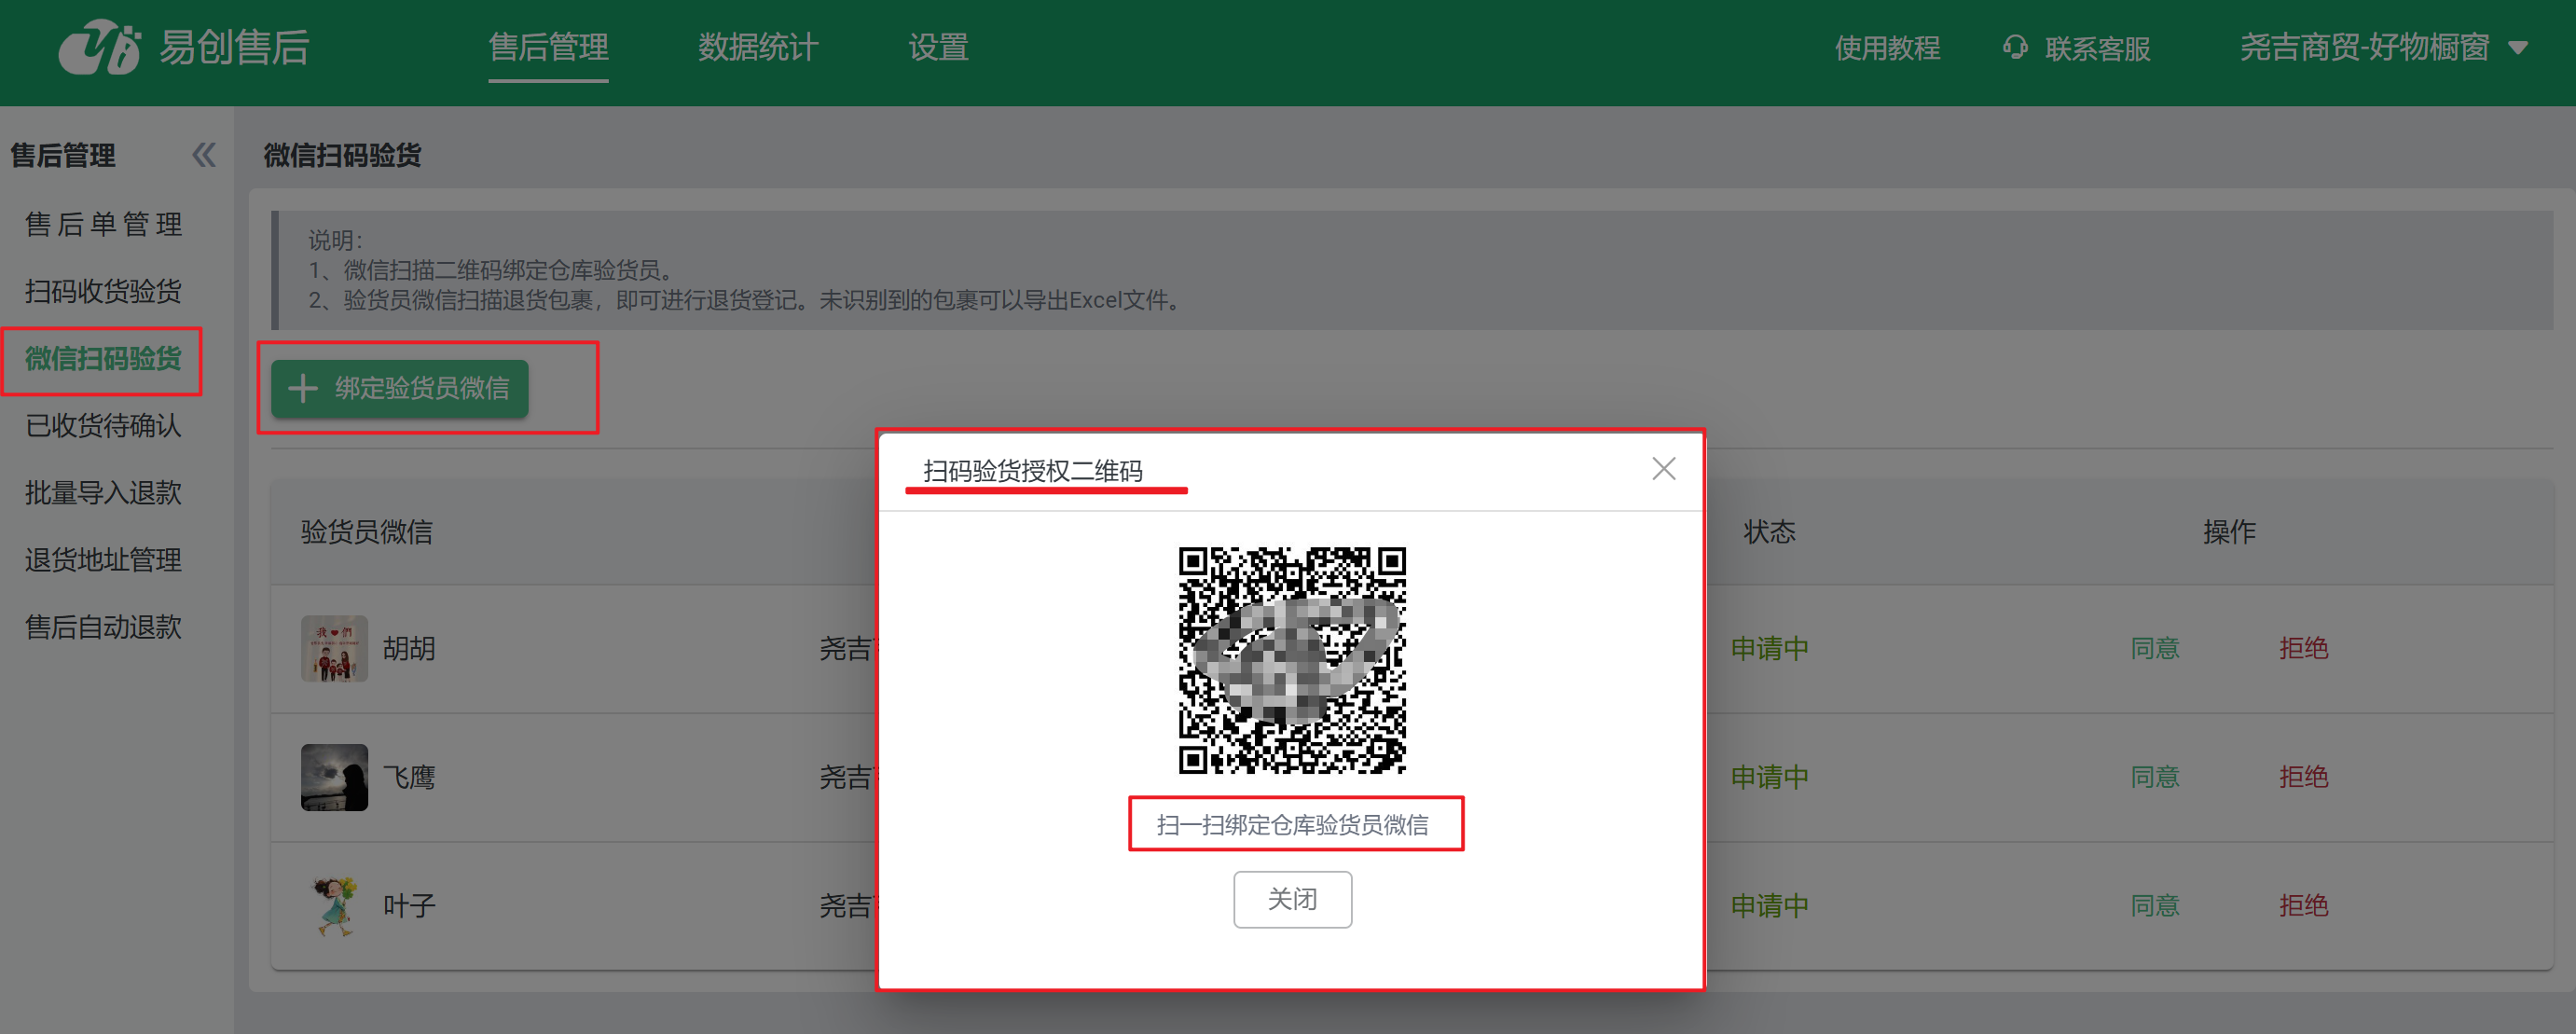Screen dimensions: 2576x1034
Task: Click the 联系客服 headset icon
Action: [x=2014, y=47]
